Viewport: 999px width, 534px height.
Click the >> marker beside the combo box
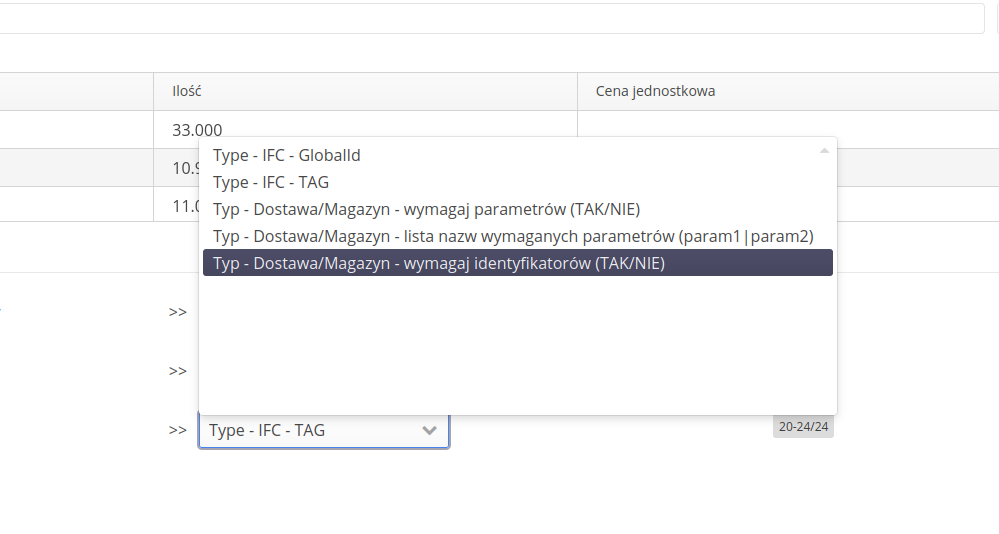tap(178, 430)
